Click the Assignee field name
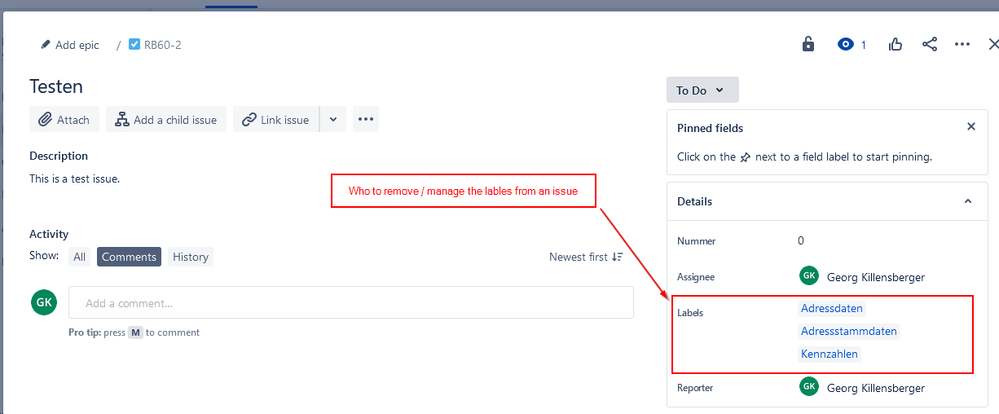The image size is (999, 414). [x=696, y=277]
